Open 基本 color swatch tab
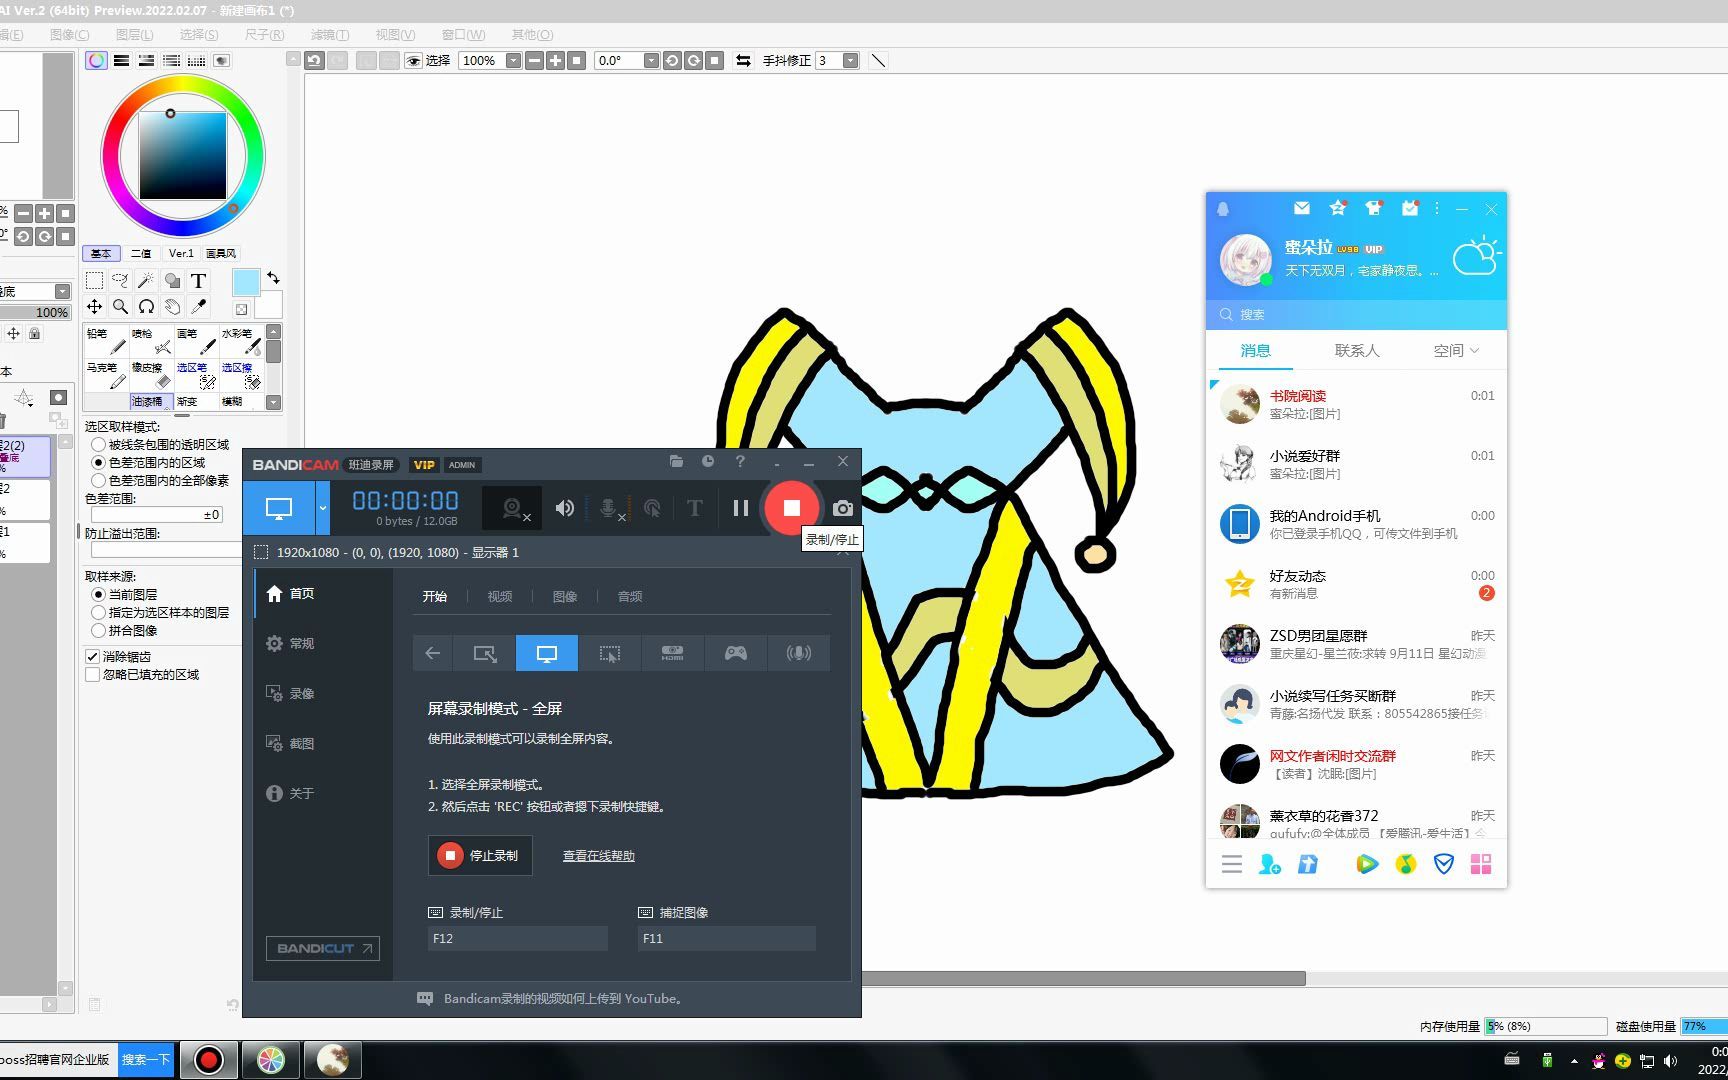Viewport: 1728px width, 1080px height. 101,254
